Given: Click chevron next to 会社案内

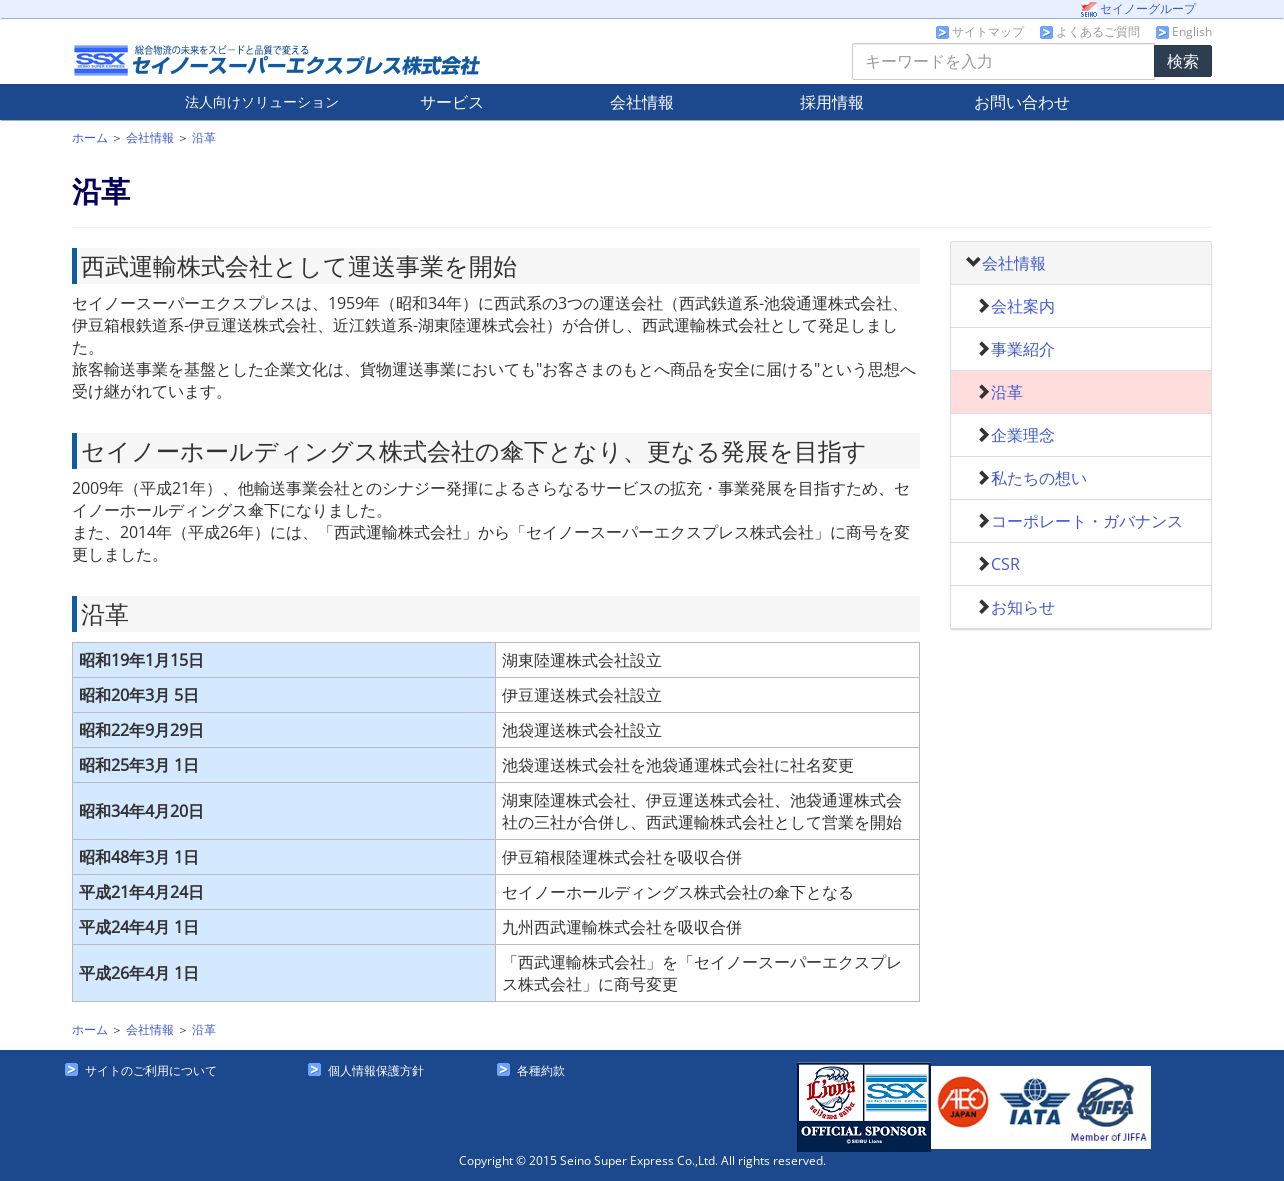Looking at the screenshot, I should click(x=984, y=306).
